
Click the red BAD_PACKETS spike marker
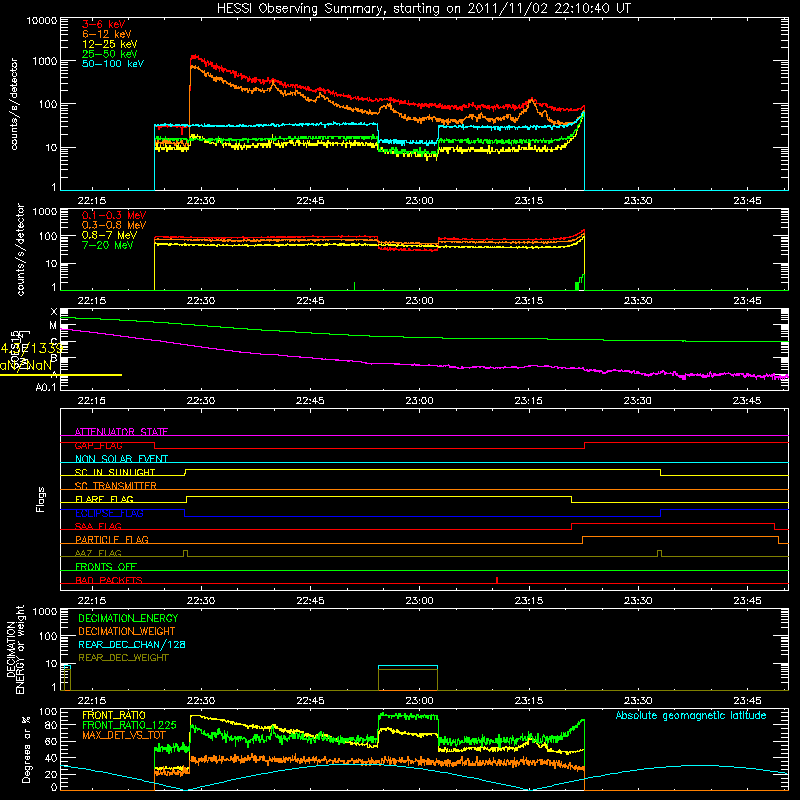click(x=496, y=580)
